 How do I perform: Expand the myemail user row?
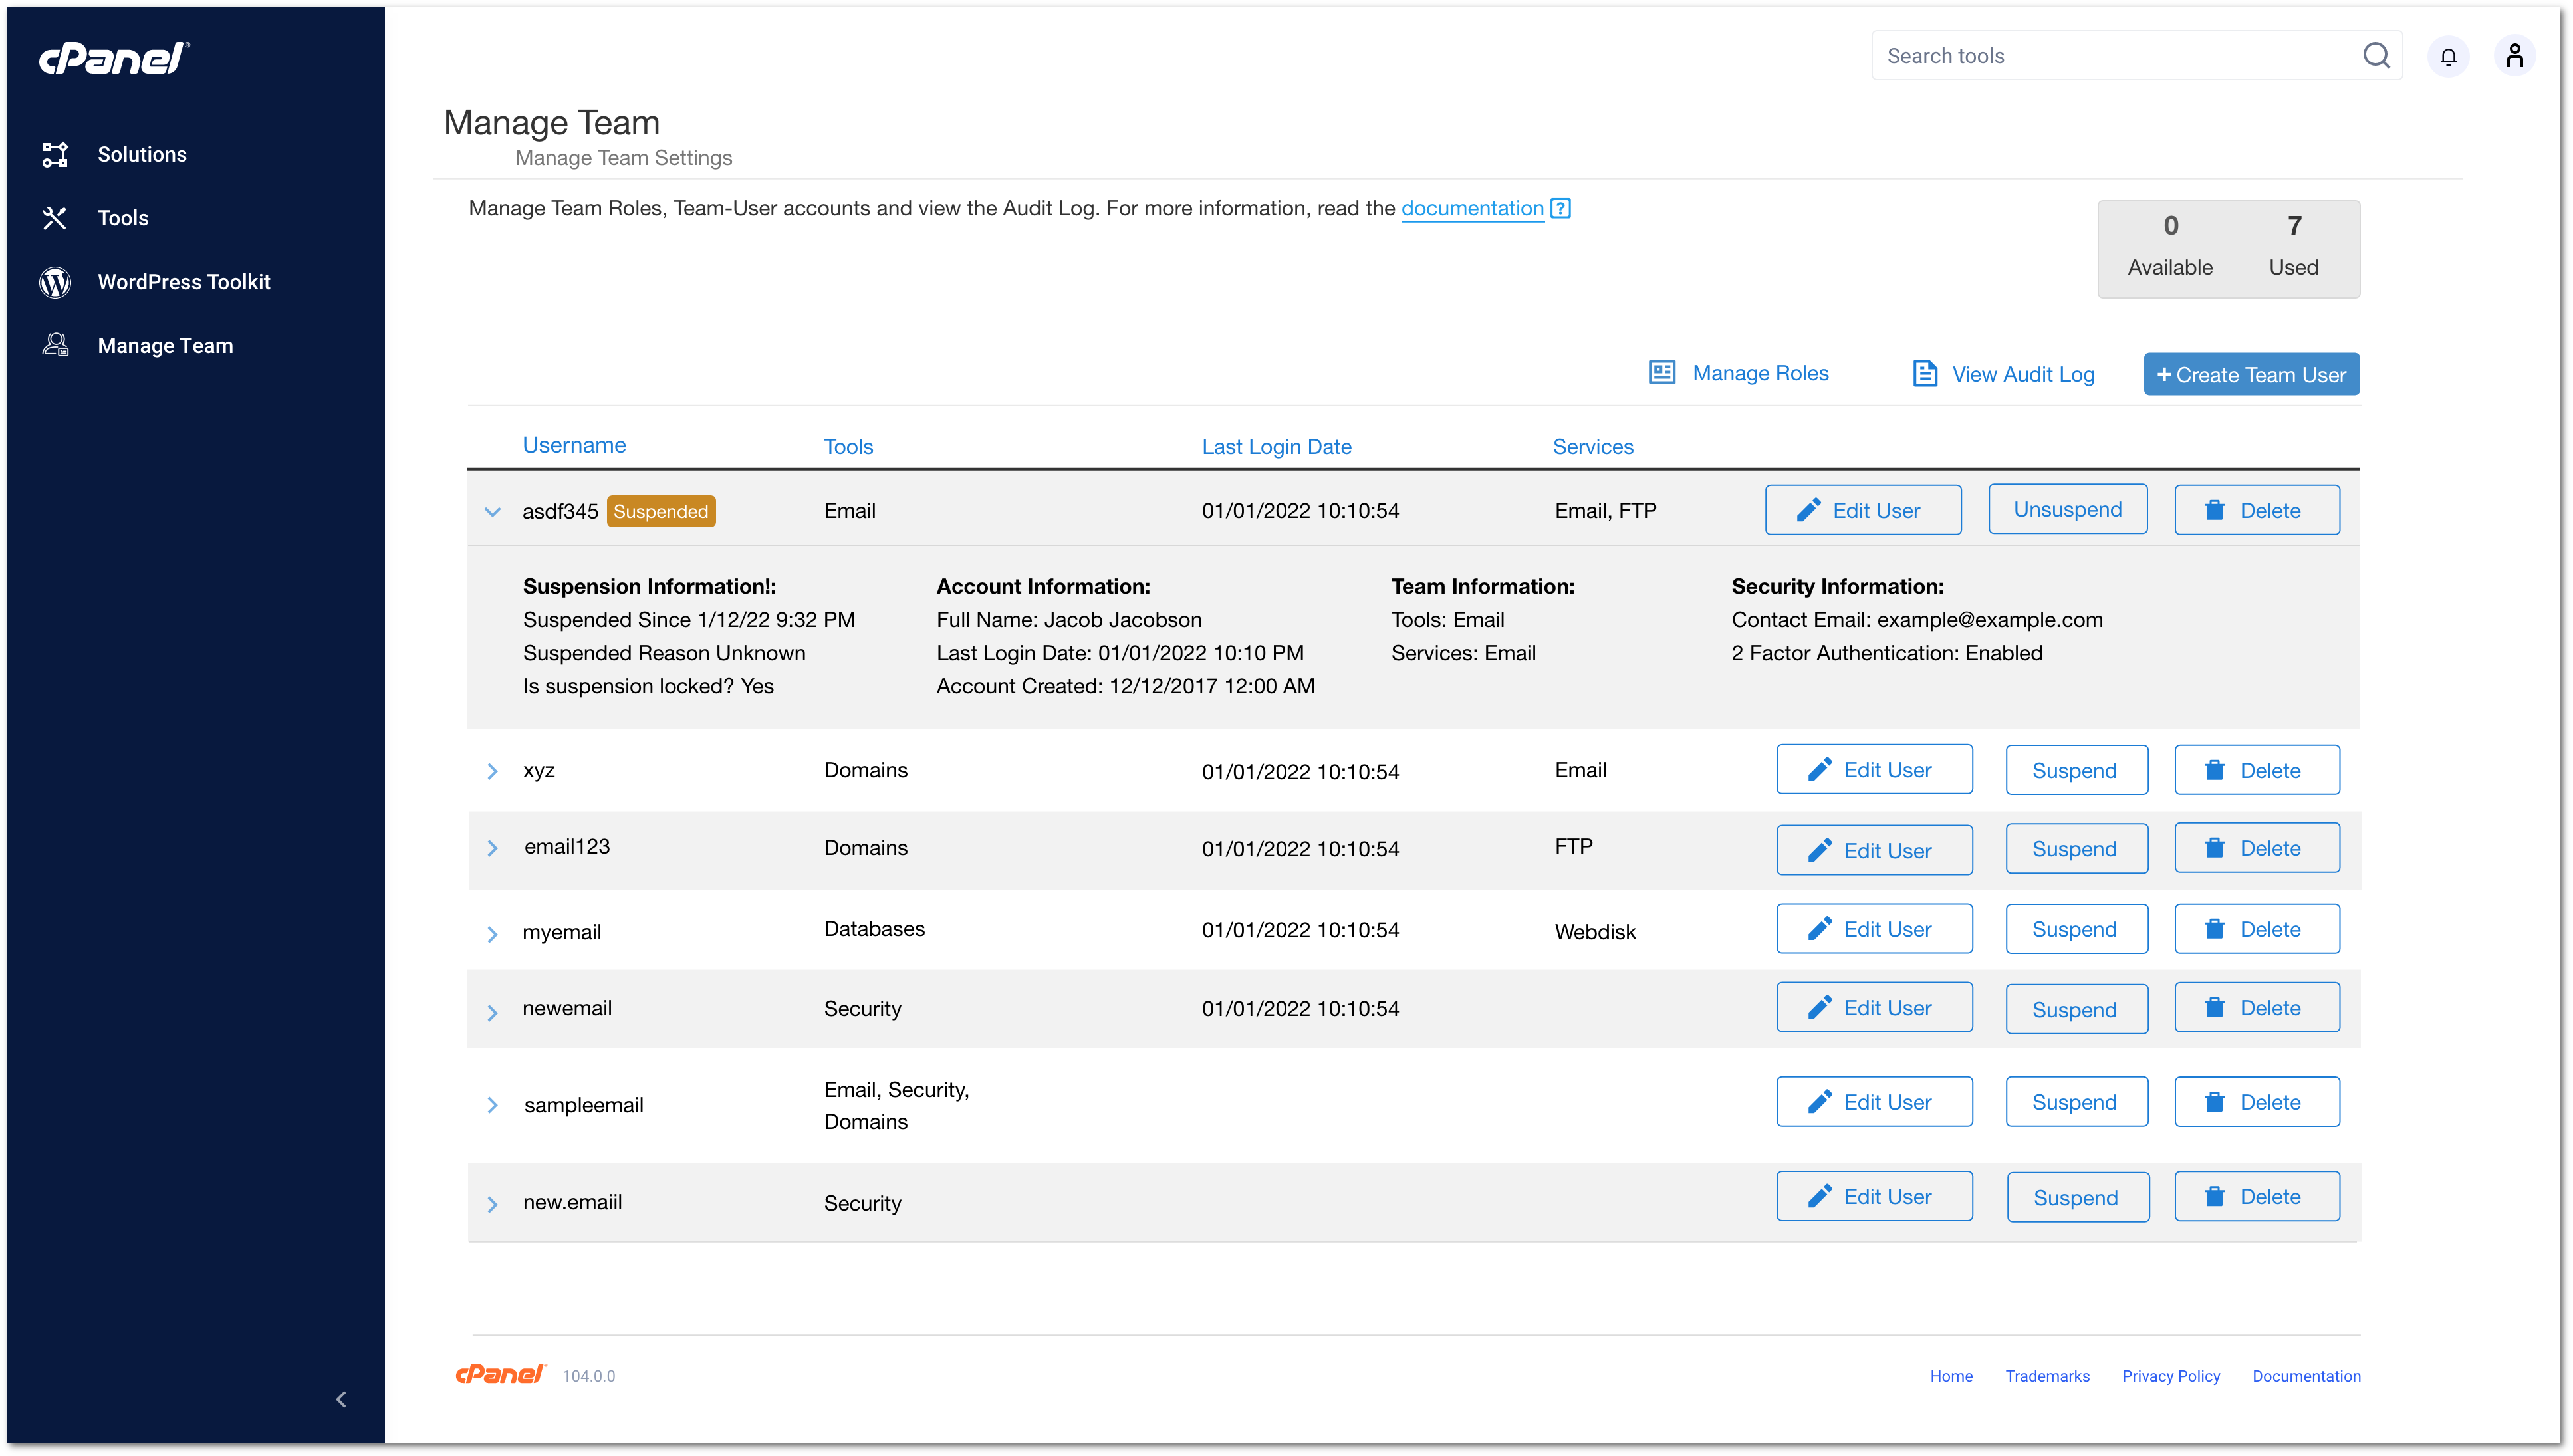pos(492,934)
